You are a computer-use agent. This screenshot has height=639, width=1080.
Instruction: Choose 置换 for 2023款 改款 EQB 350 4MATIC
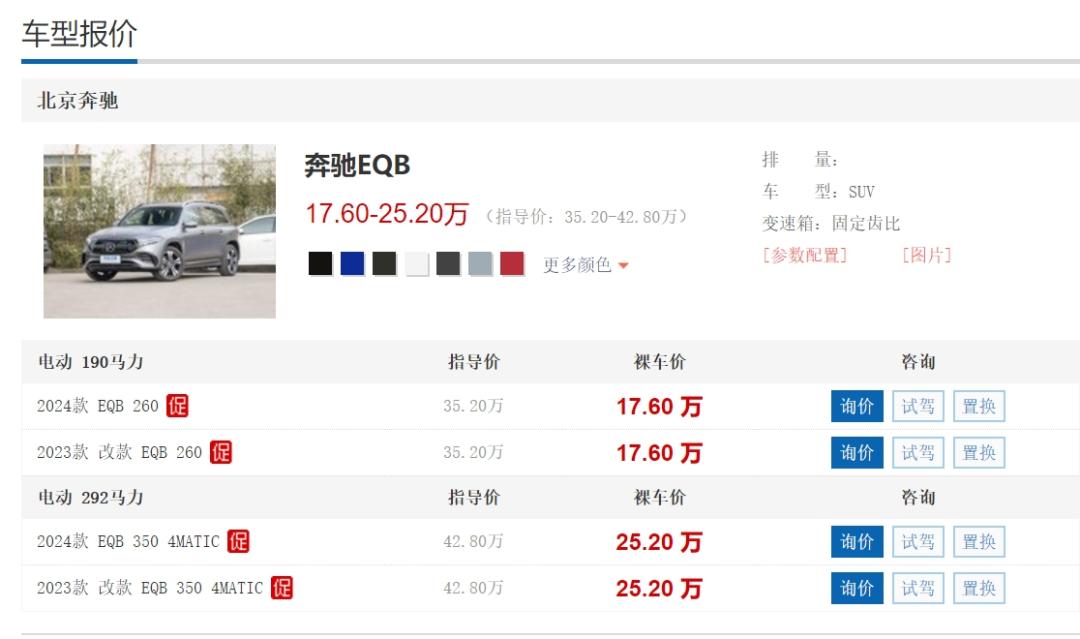pyautogui.click(x=979, y=588)
